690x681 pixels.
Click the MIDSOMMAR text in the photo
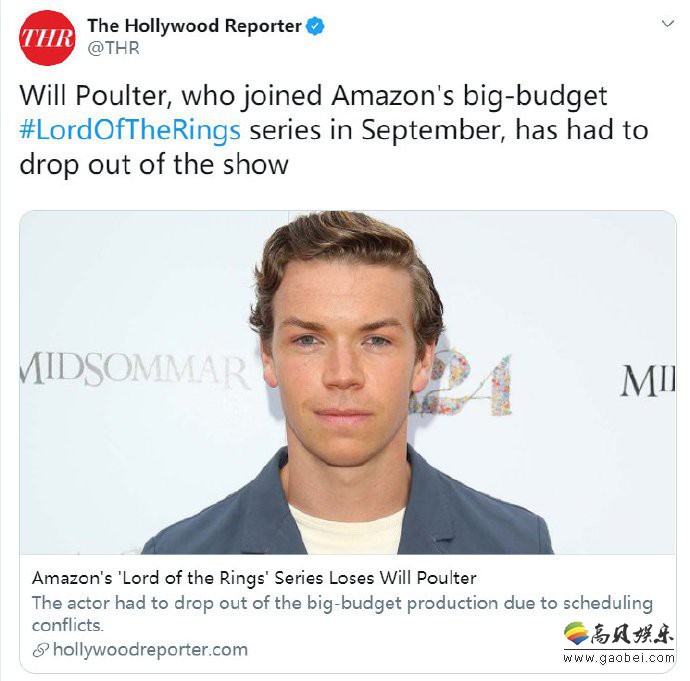coord(136,370)
